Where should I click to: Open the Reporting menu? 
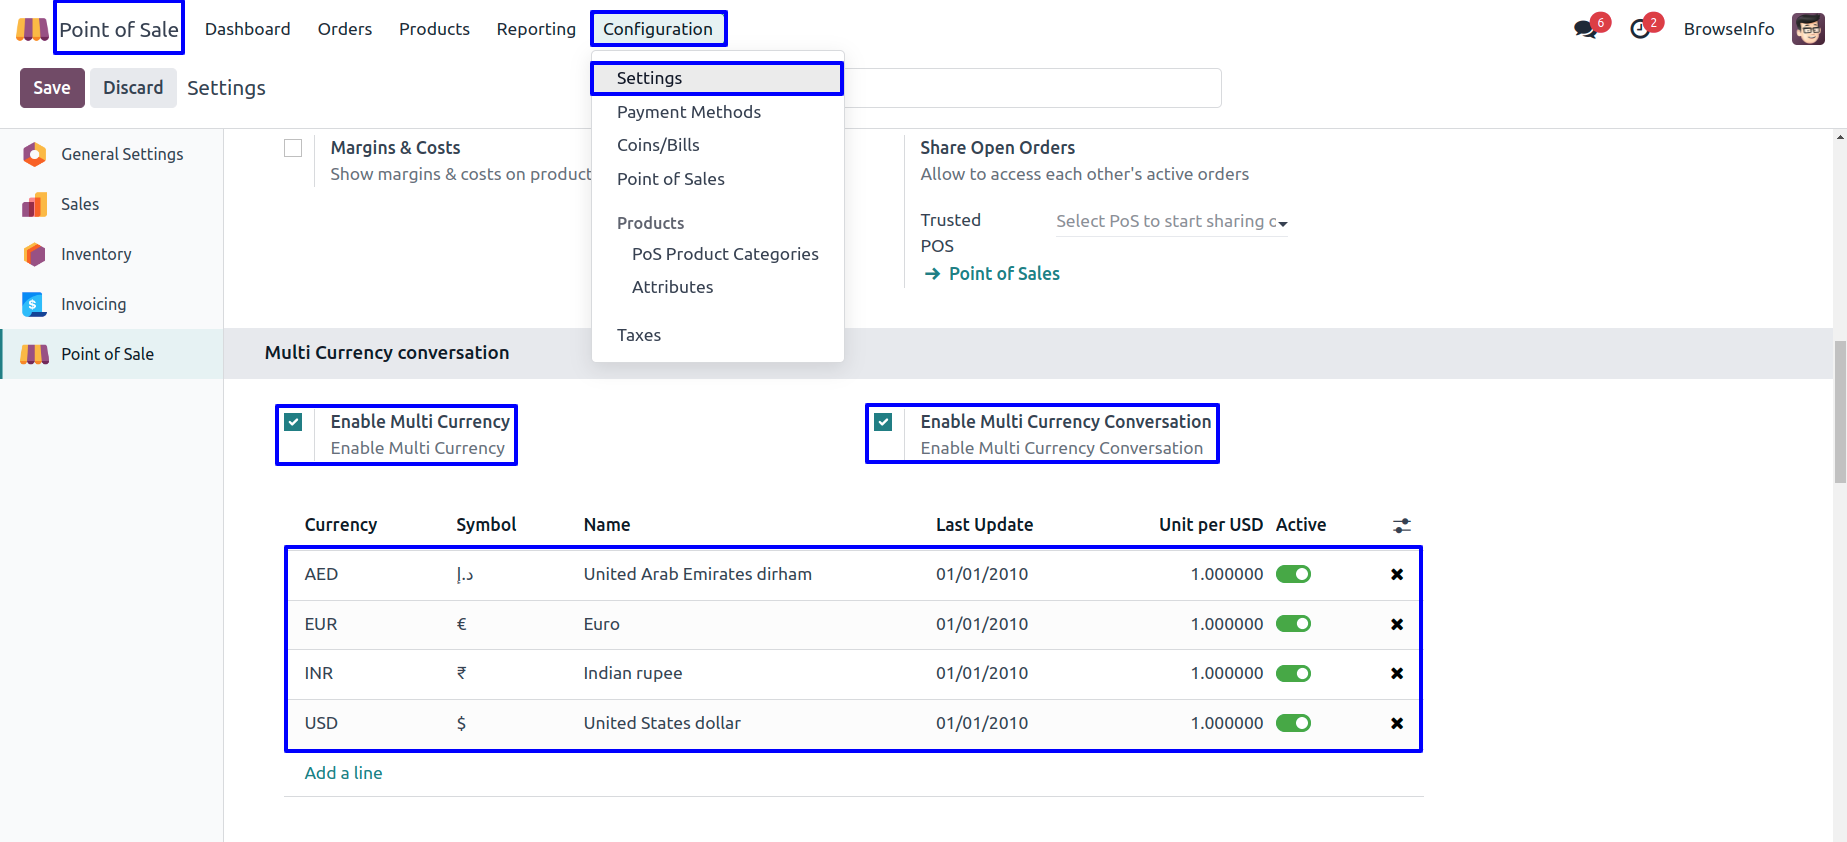tap(536, 29)
